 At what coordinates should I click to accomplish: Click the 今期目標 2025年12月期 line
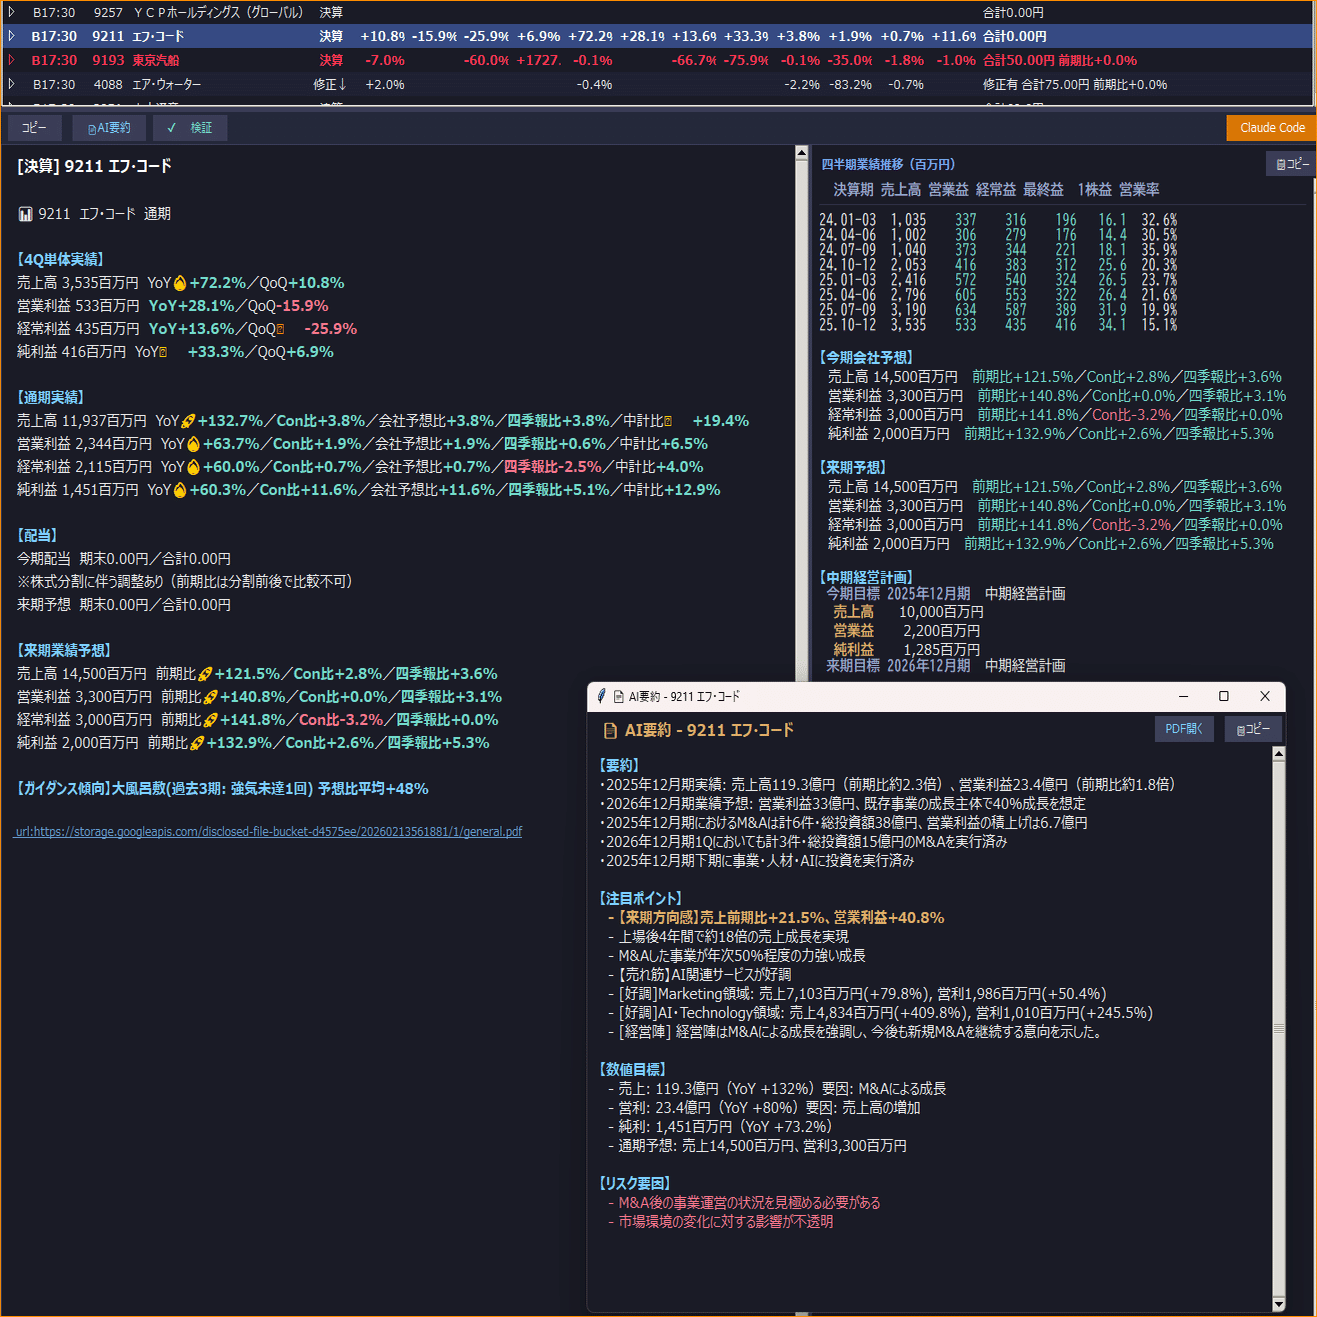tap(946, 593)
